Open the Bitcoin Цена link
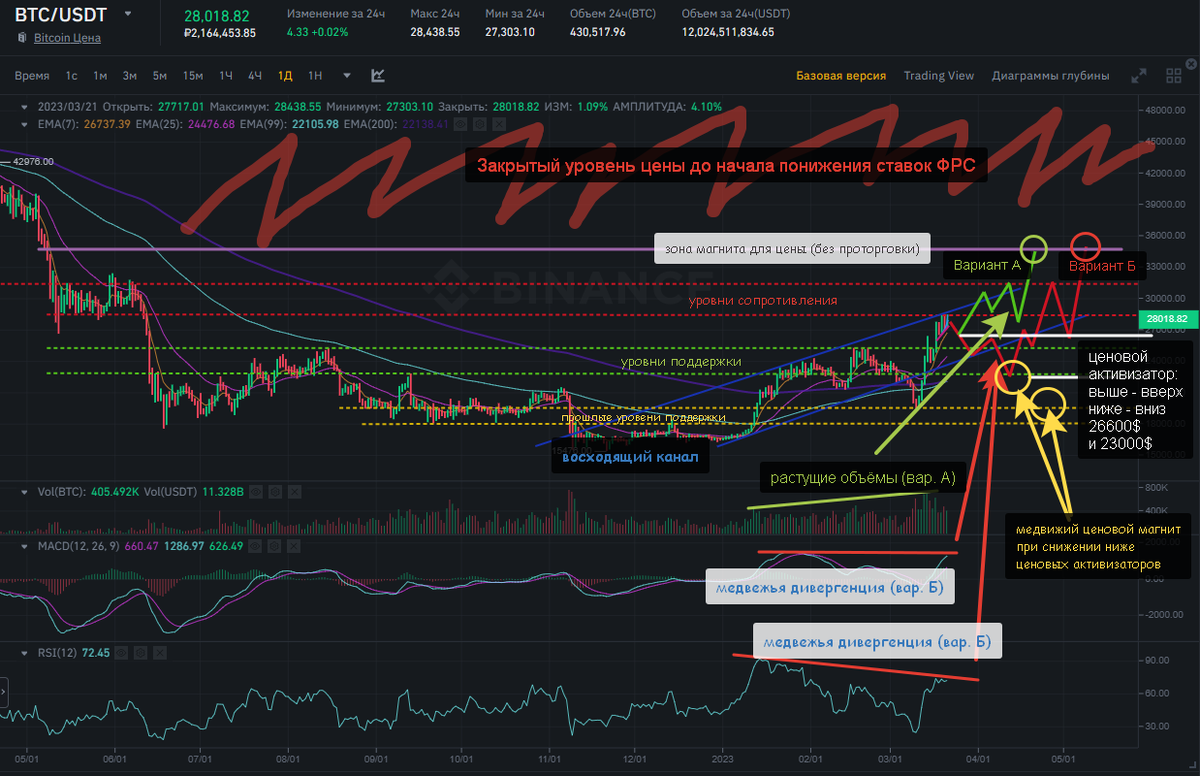The width and height of the screenshot is (1200, 776). tap(67, 38)
